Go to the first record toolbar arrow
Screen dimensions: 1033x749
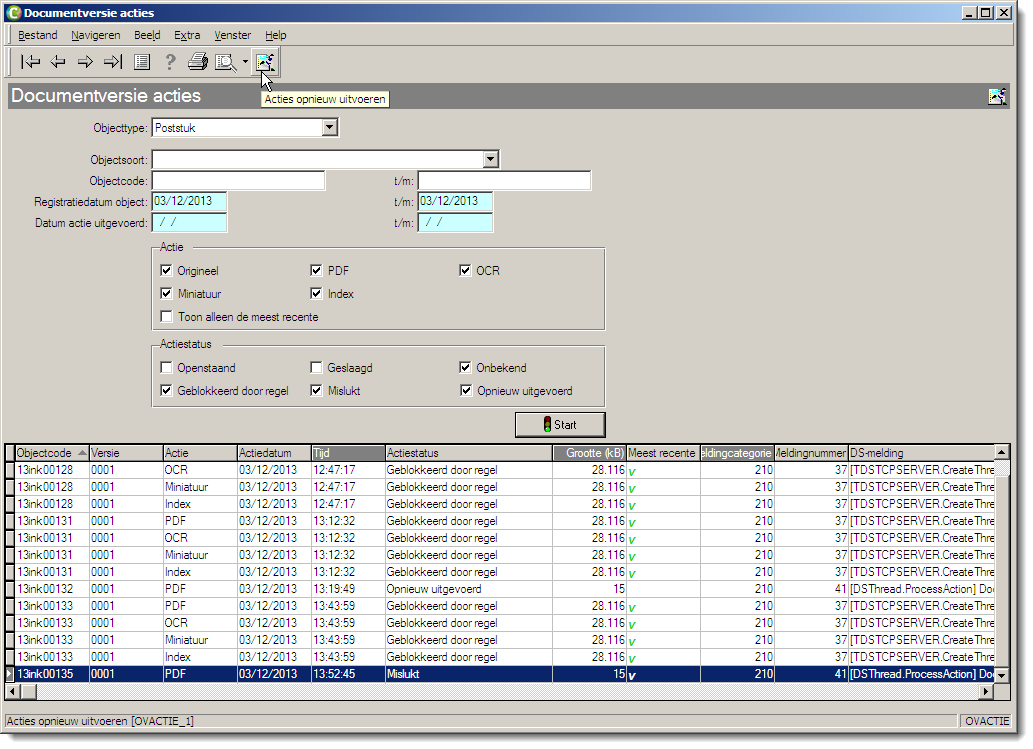click(x=30, y=62)
